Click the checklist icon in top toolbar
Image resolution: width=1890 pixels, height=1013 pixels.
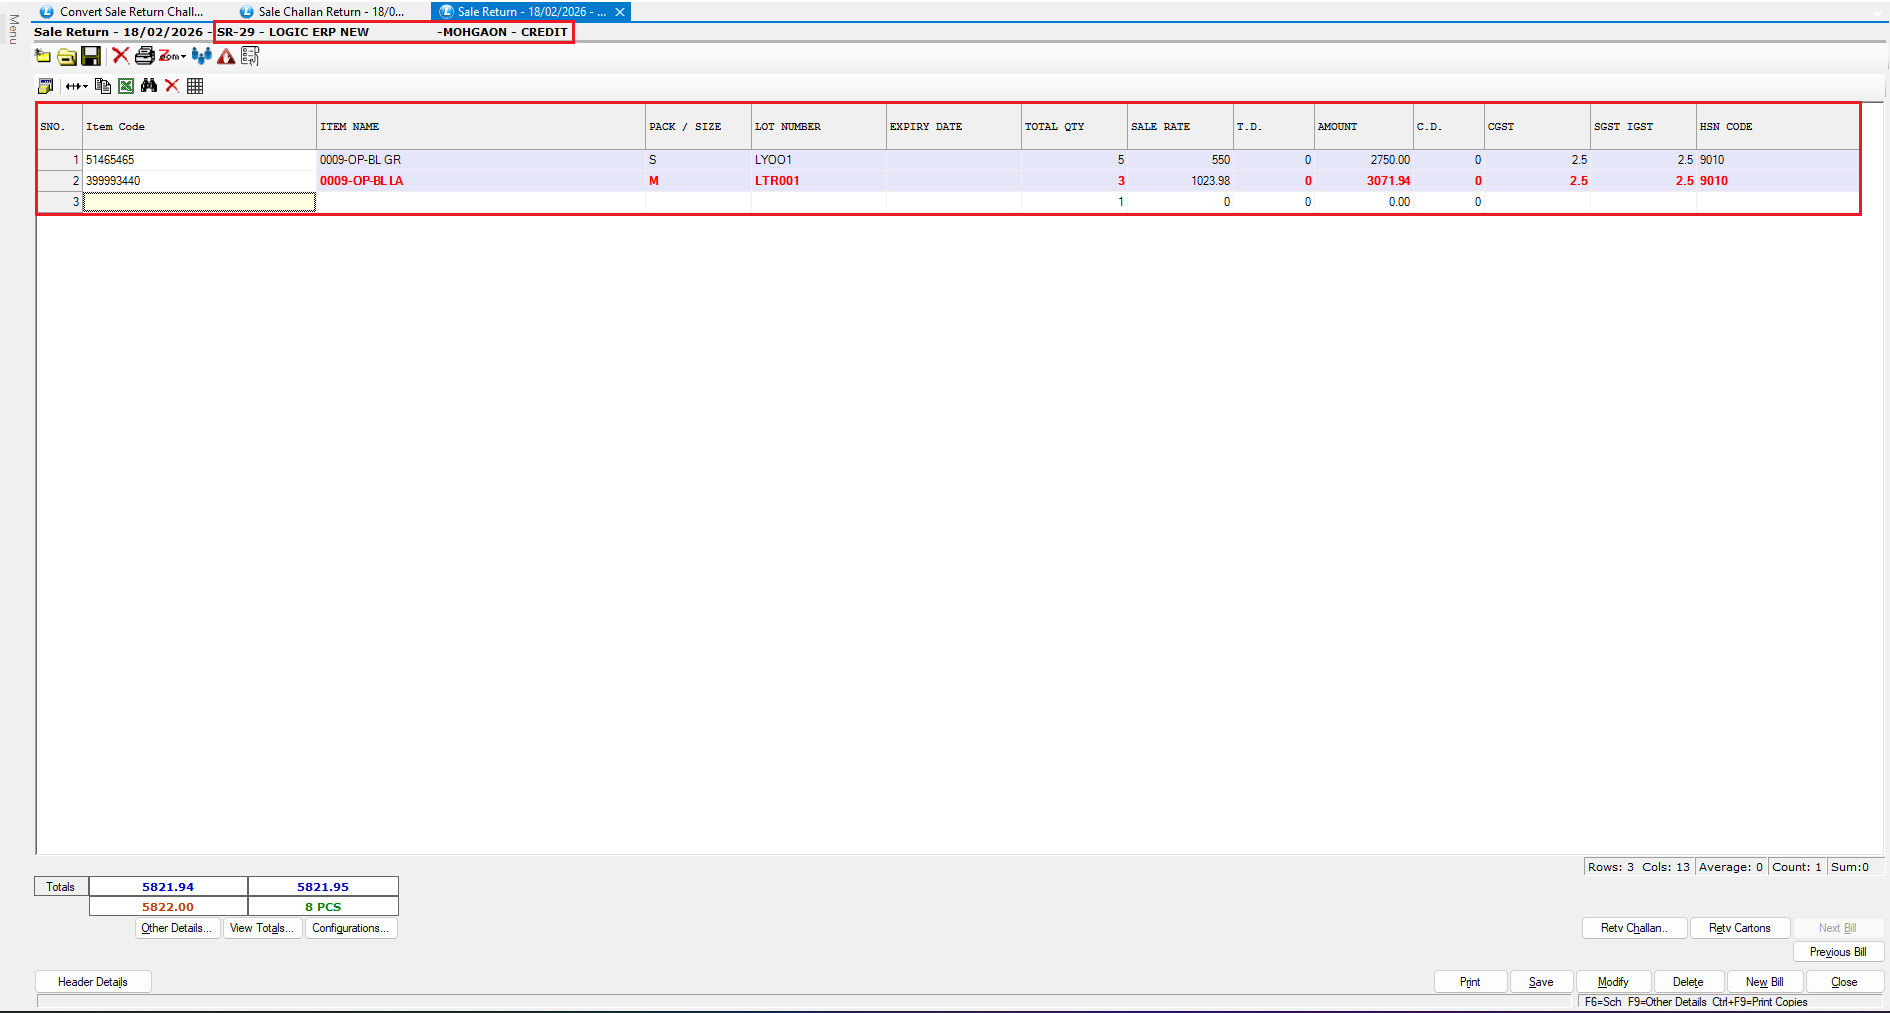tap(250, 56)
